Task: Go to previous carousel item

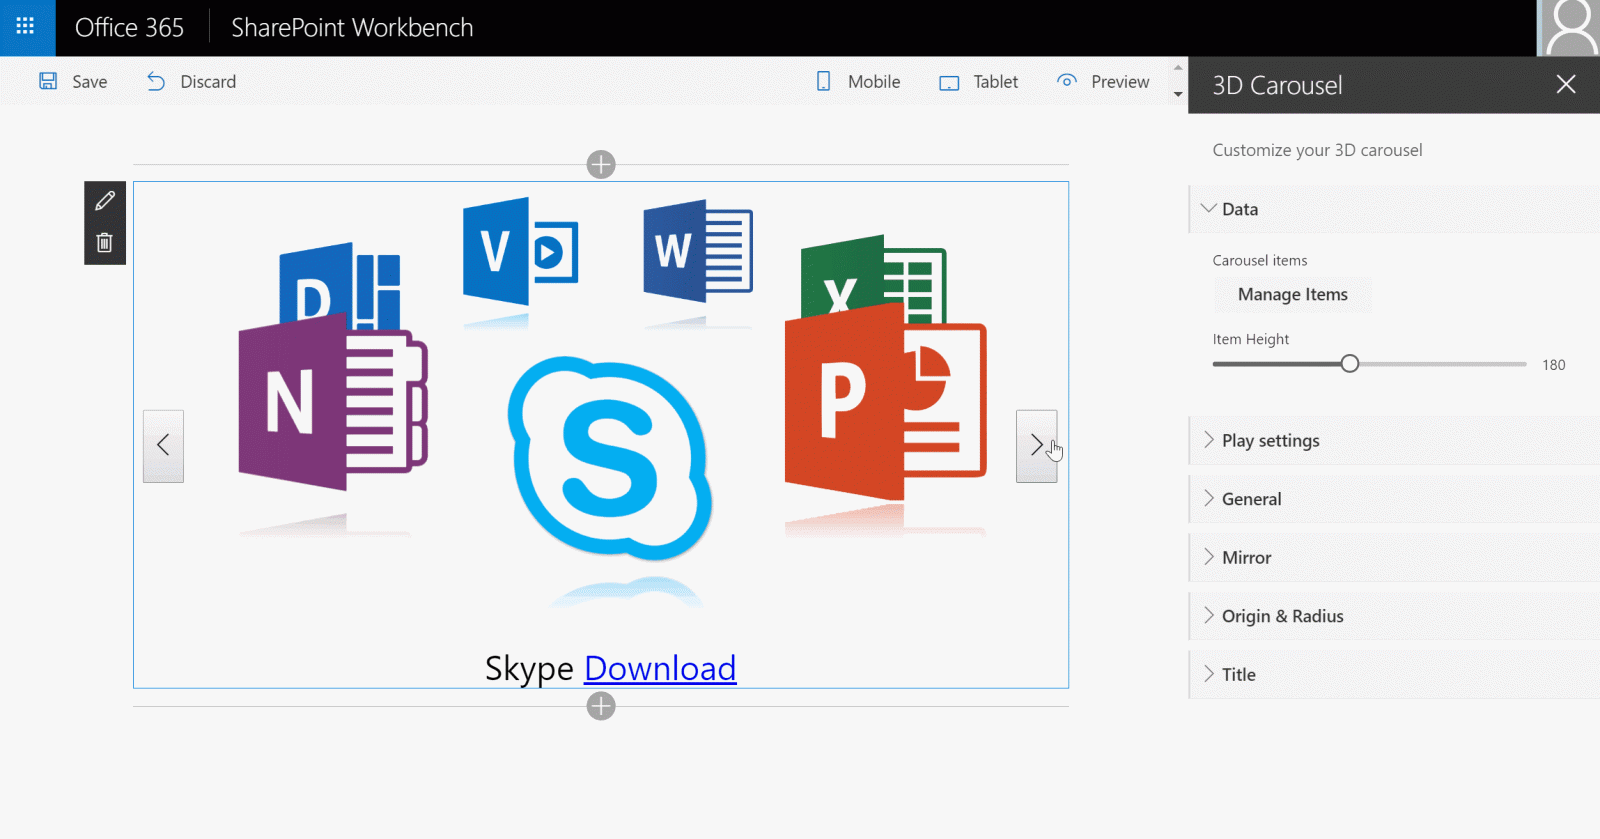Action: click(x=163, y=446)
